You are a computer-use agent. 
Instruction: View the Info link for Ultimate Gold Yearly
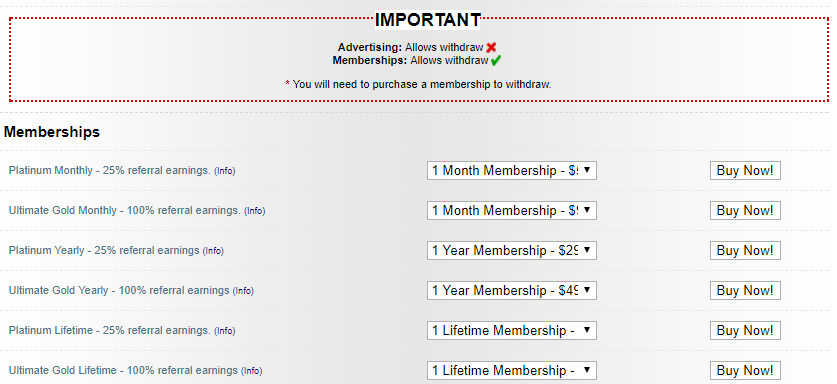pyautogui.click(x=243, y=291)
